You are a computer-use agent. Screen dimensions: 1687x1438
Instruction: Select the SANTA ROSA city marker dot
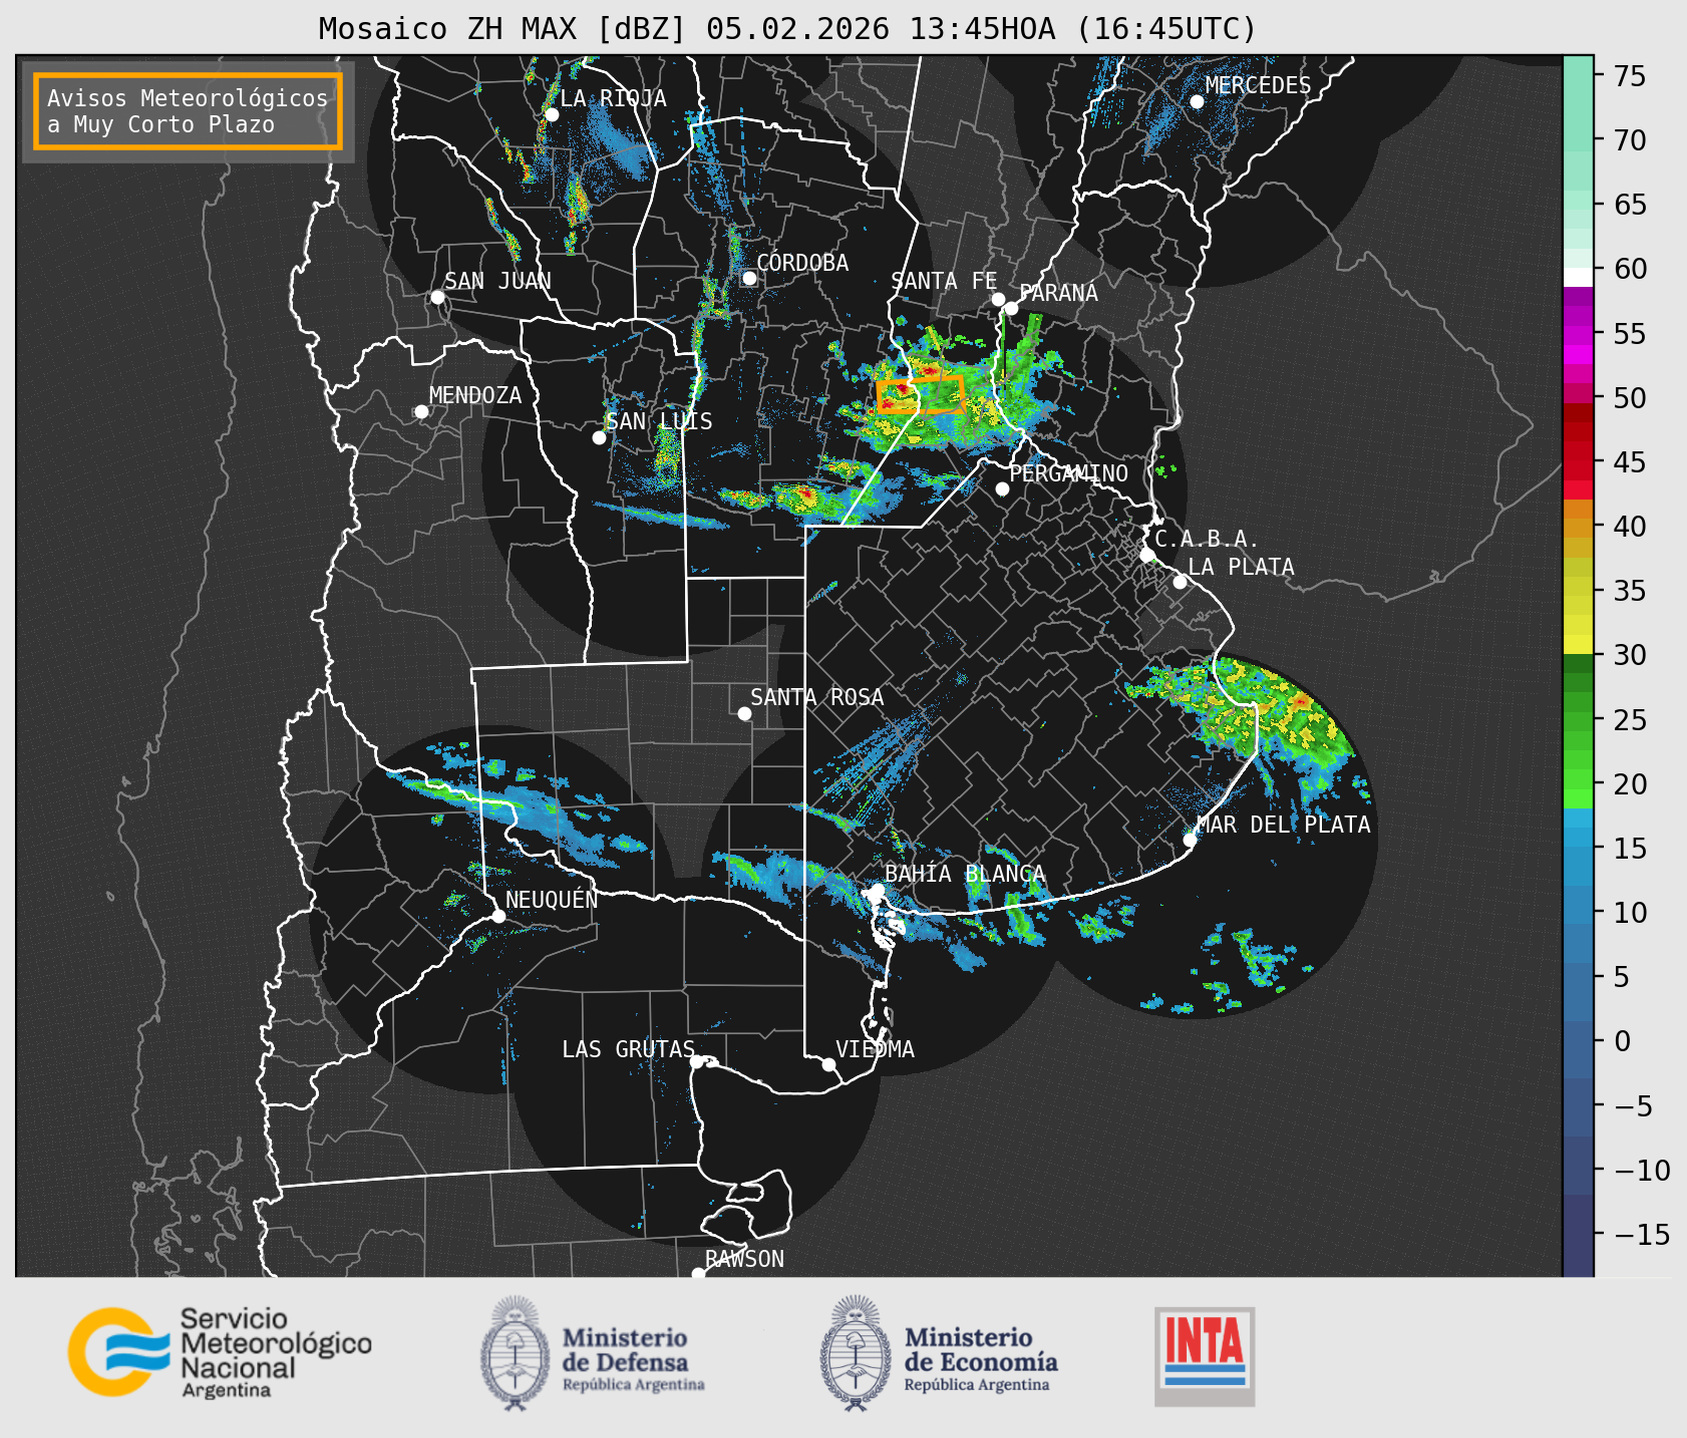[x=744, y=713]
